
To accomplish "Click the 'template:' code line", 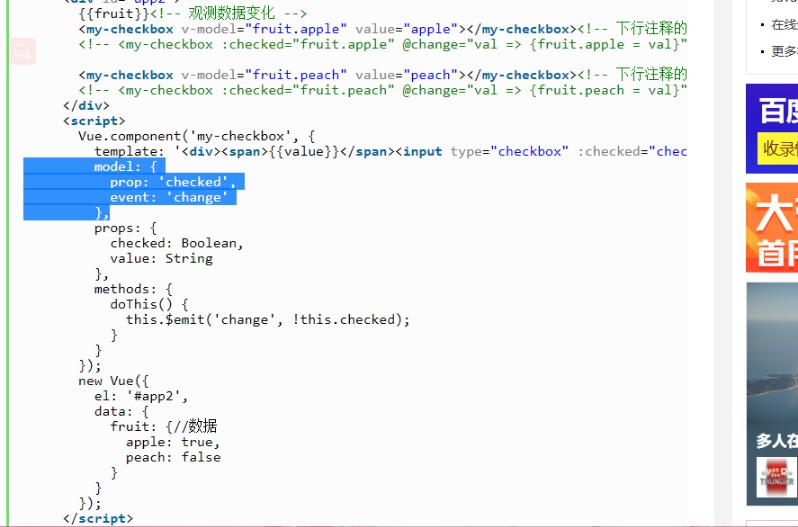I will (x=390, y=151).
